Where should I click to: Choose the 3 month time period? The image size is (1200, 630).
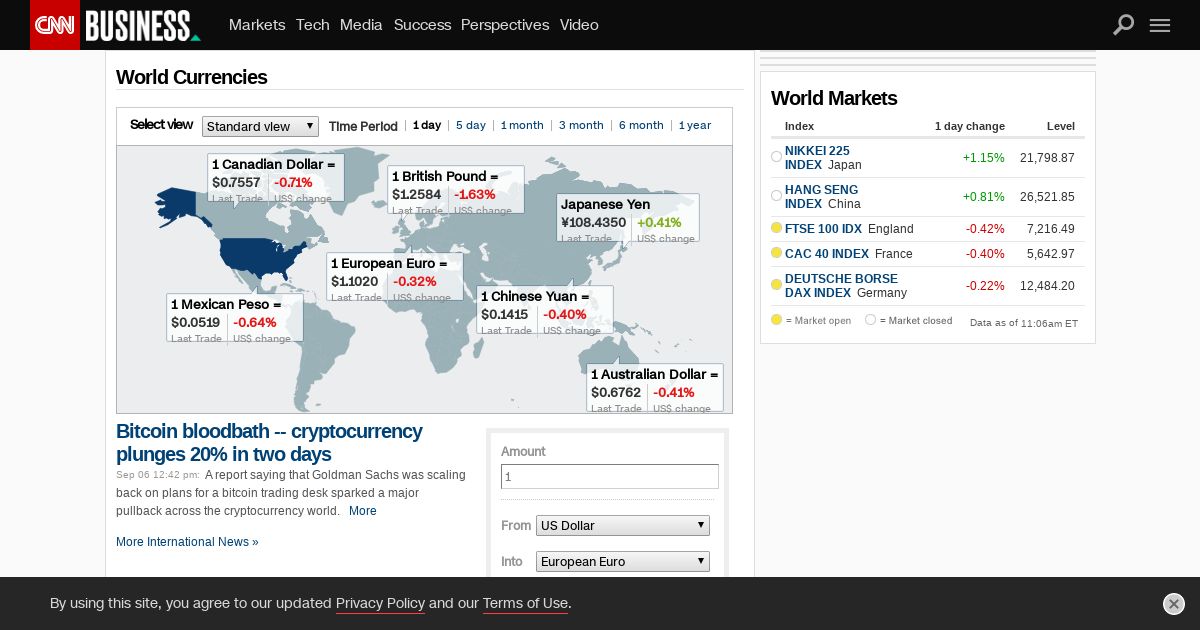click(x=581, y=125)
